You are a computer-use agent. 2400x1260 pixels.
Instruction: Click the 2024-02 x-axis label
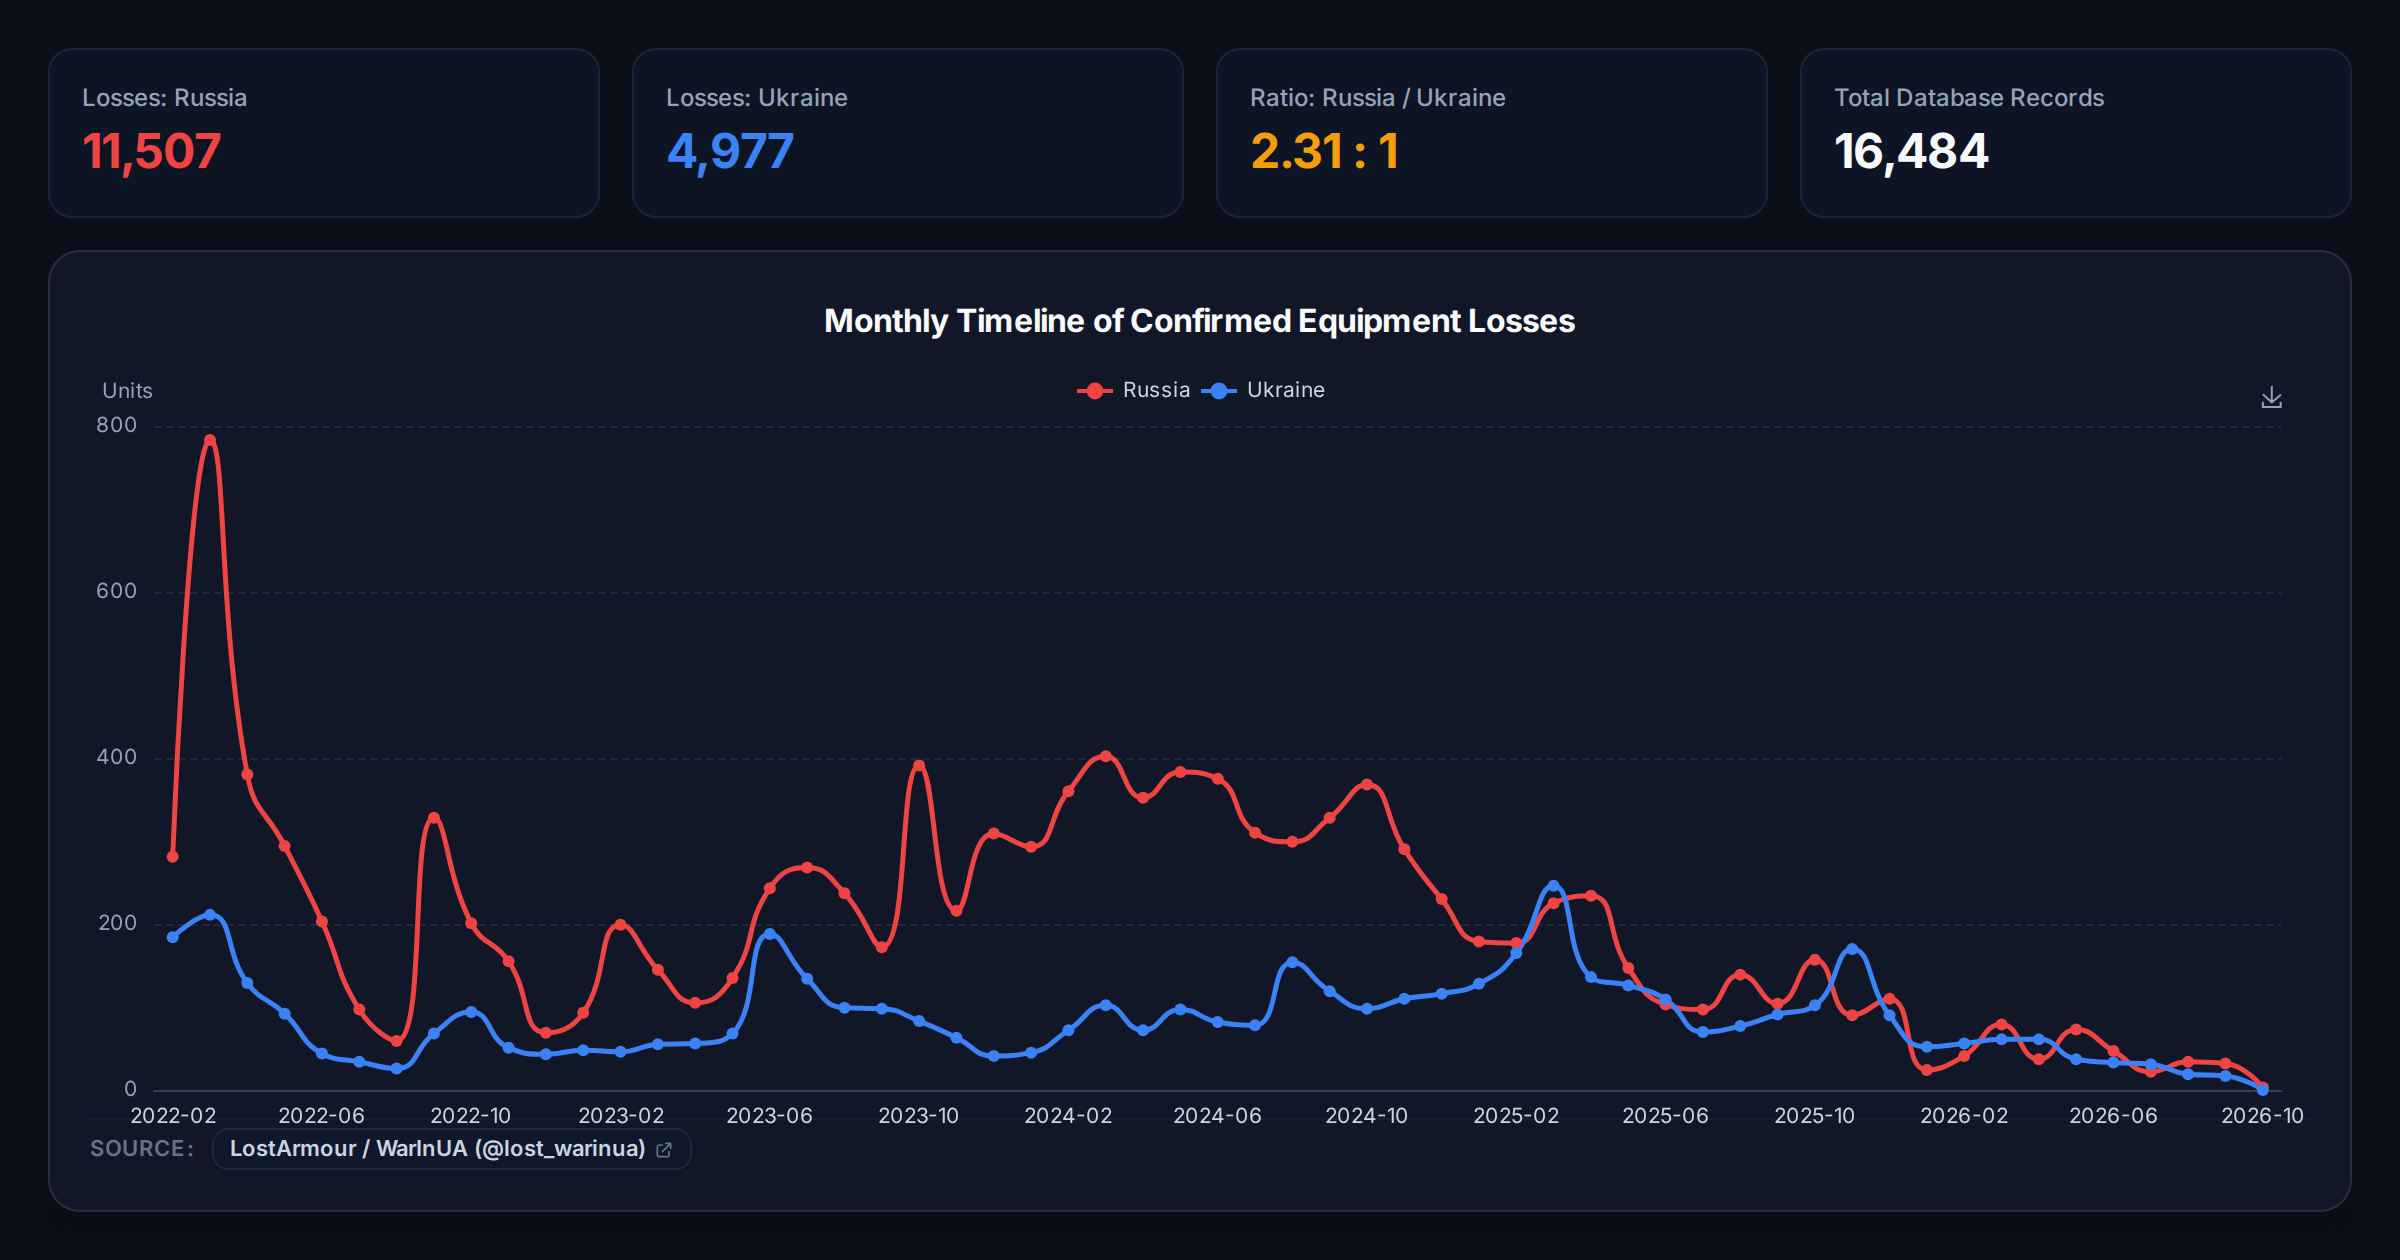coord(1068,1116)
